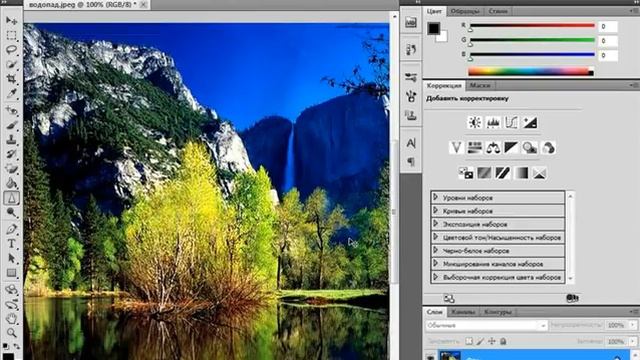Screen dimensions: 640x360
Task: Toggle lock image pixels brush icon
Action: pos(480,341)
